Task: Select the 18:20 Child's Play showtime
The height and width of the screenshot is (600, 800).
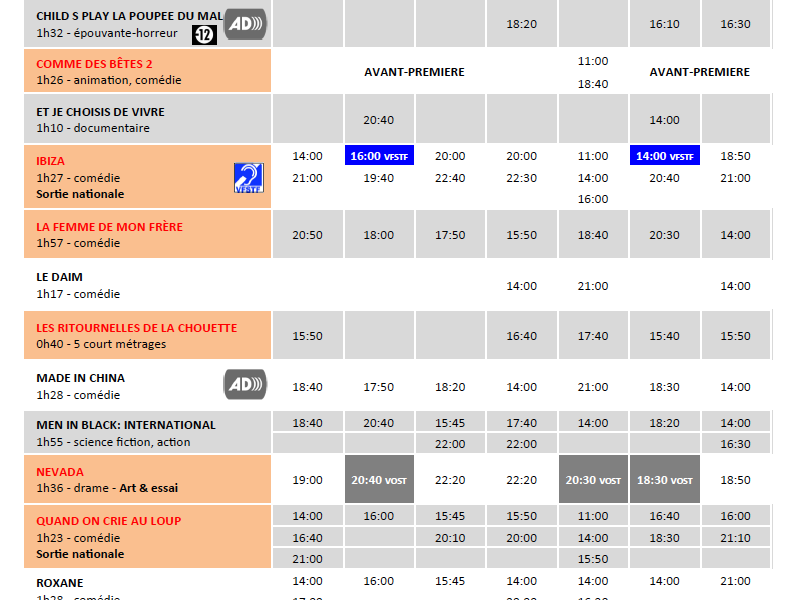Action: click(x=521, y=24)
